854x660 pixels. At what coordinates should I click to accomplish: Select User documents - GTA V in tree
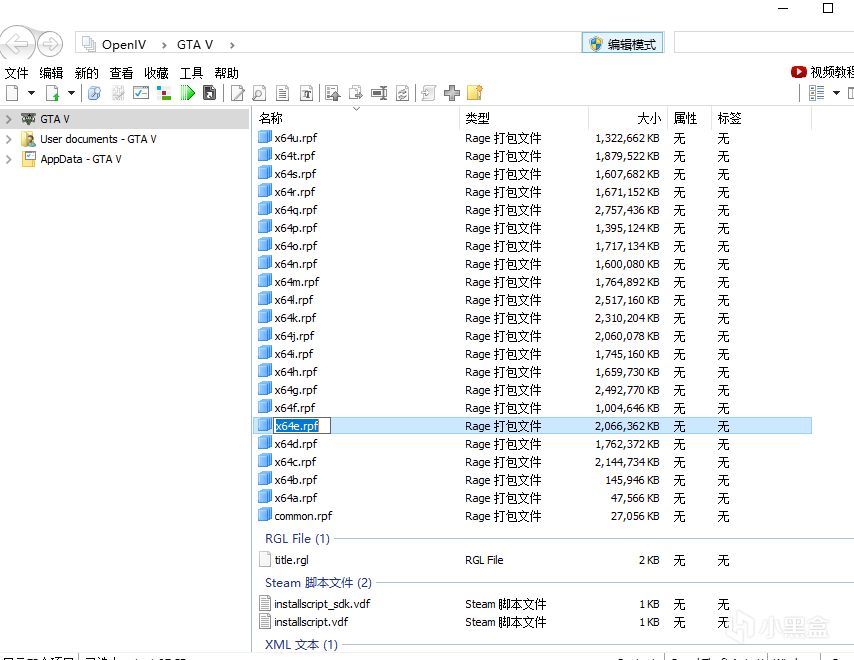click(x=98, y=139)
